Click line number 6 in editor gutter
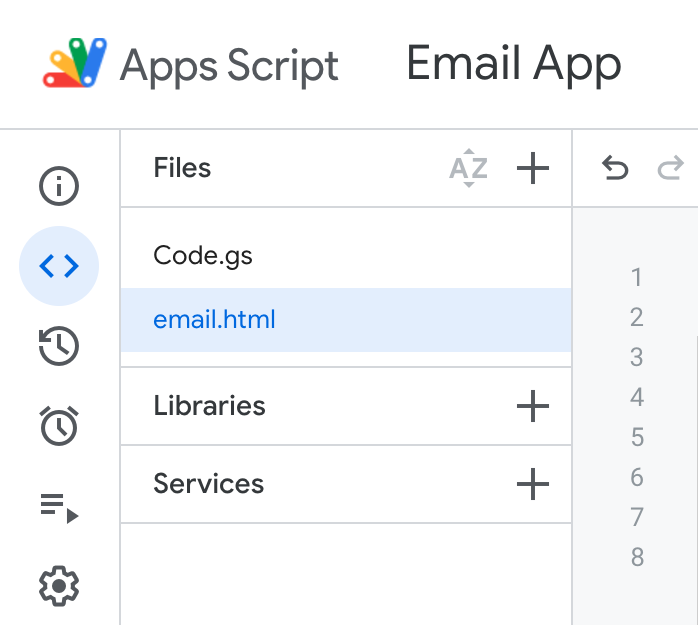 point(637,477)
